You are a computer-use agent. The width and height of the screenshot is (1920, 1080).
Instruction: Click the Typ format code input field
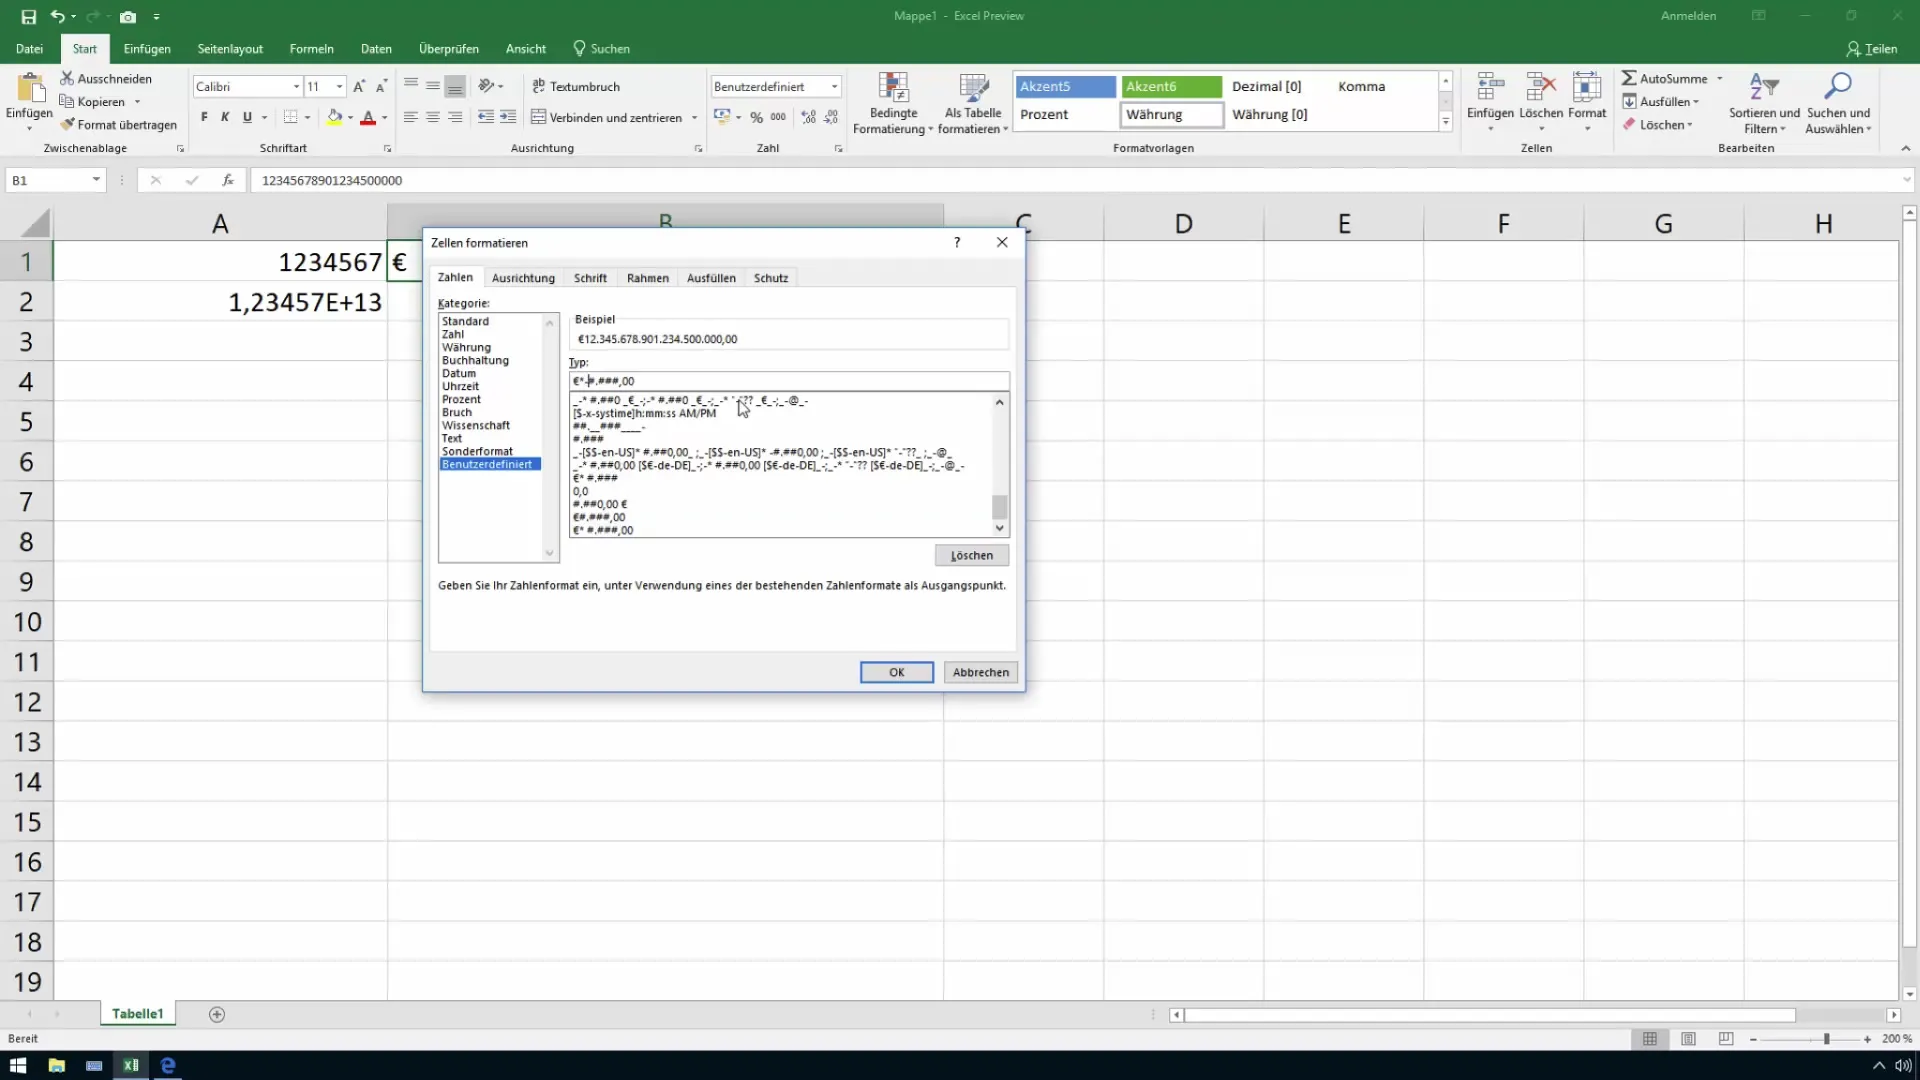tap(789, 381)
